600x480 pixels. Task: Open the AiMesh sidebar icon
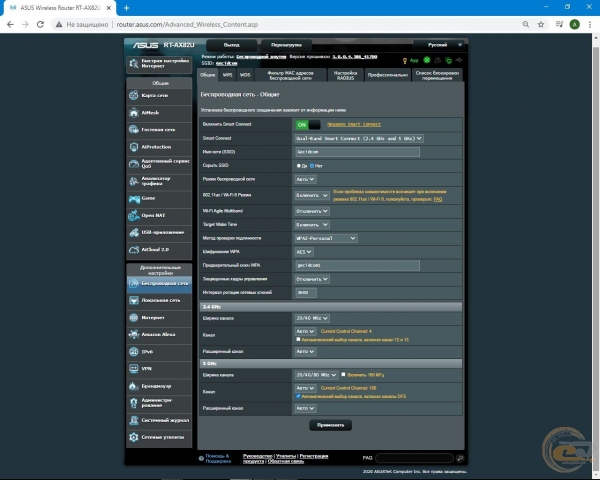pos(134,113)
